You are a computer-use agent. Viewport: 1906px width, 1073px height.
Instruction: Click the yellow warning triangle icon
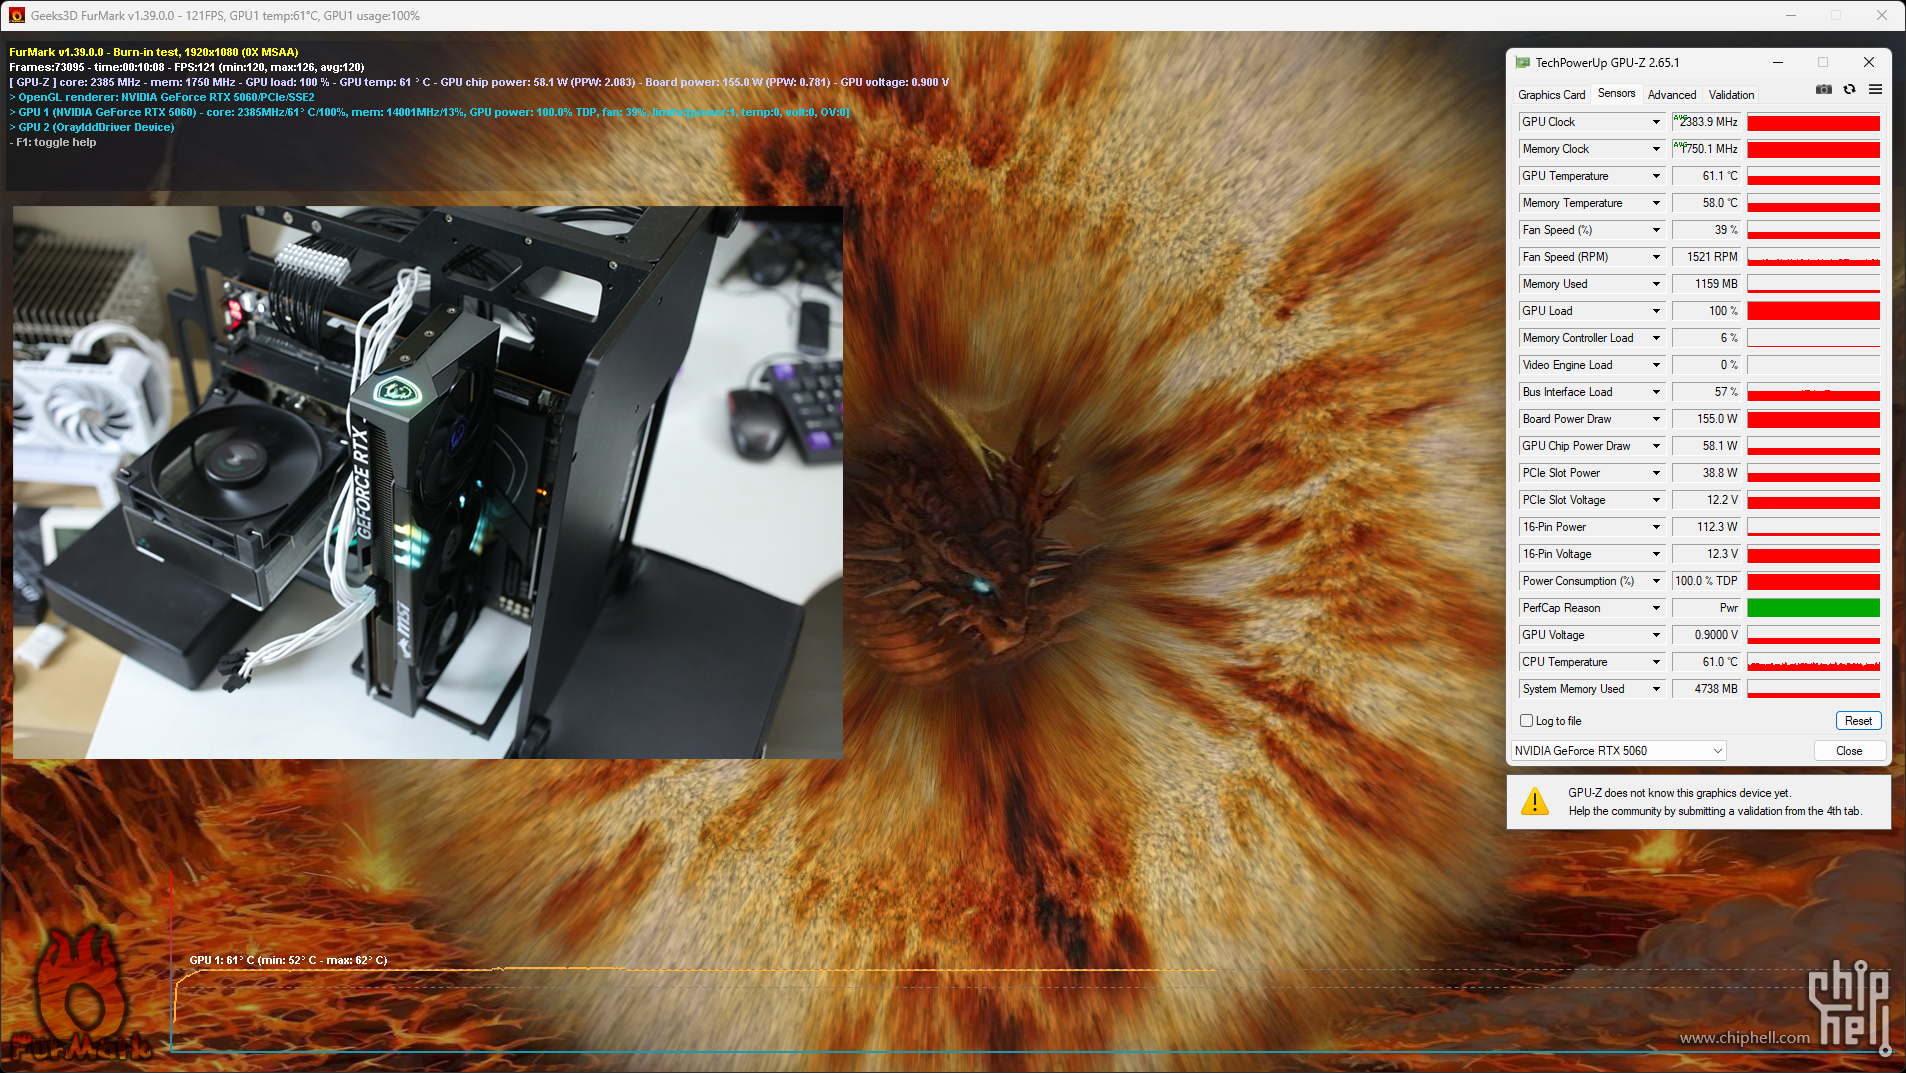(1535, 801)
